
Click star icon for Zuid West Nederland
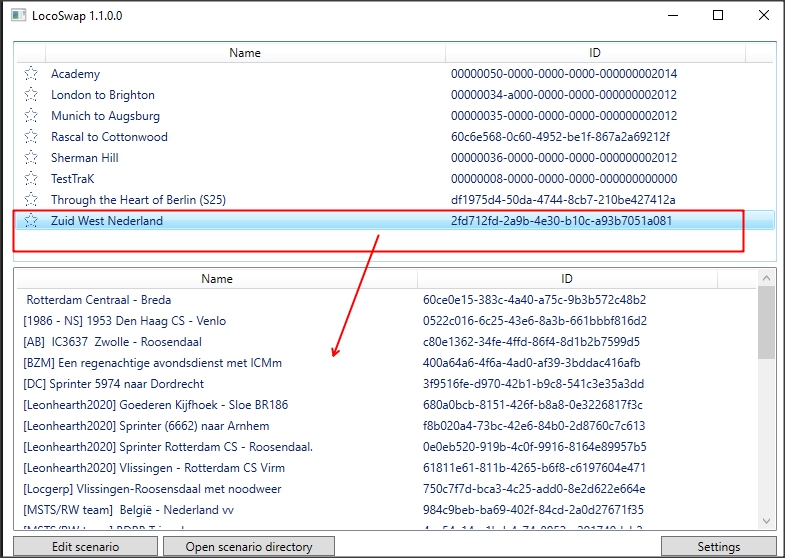click(31, 221)
